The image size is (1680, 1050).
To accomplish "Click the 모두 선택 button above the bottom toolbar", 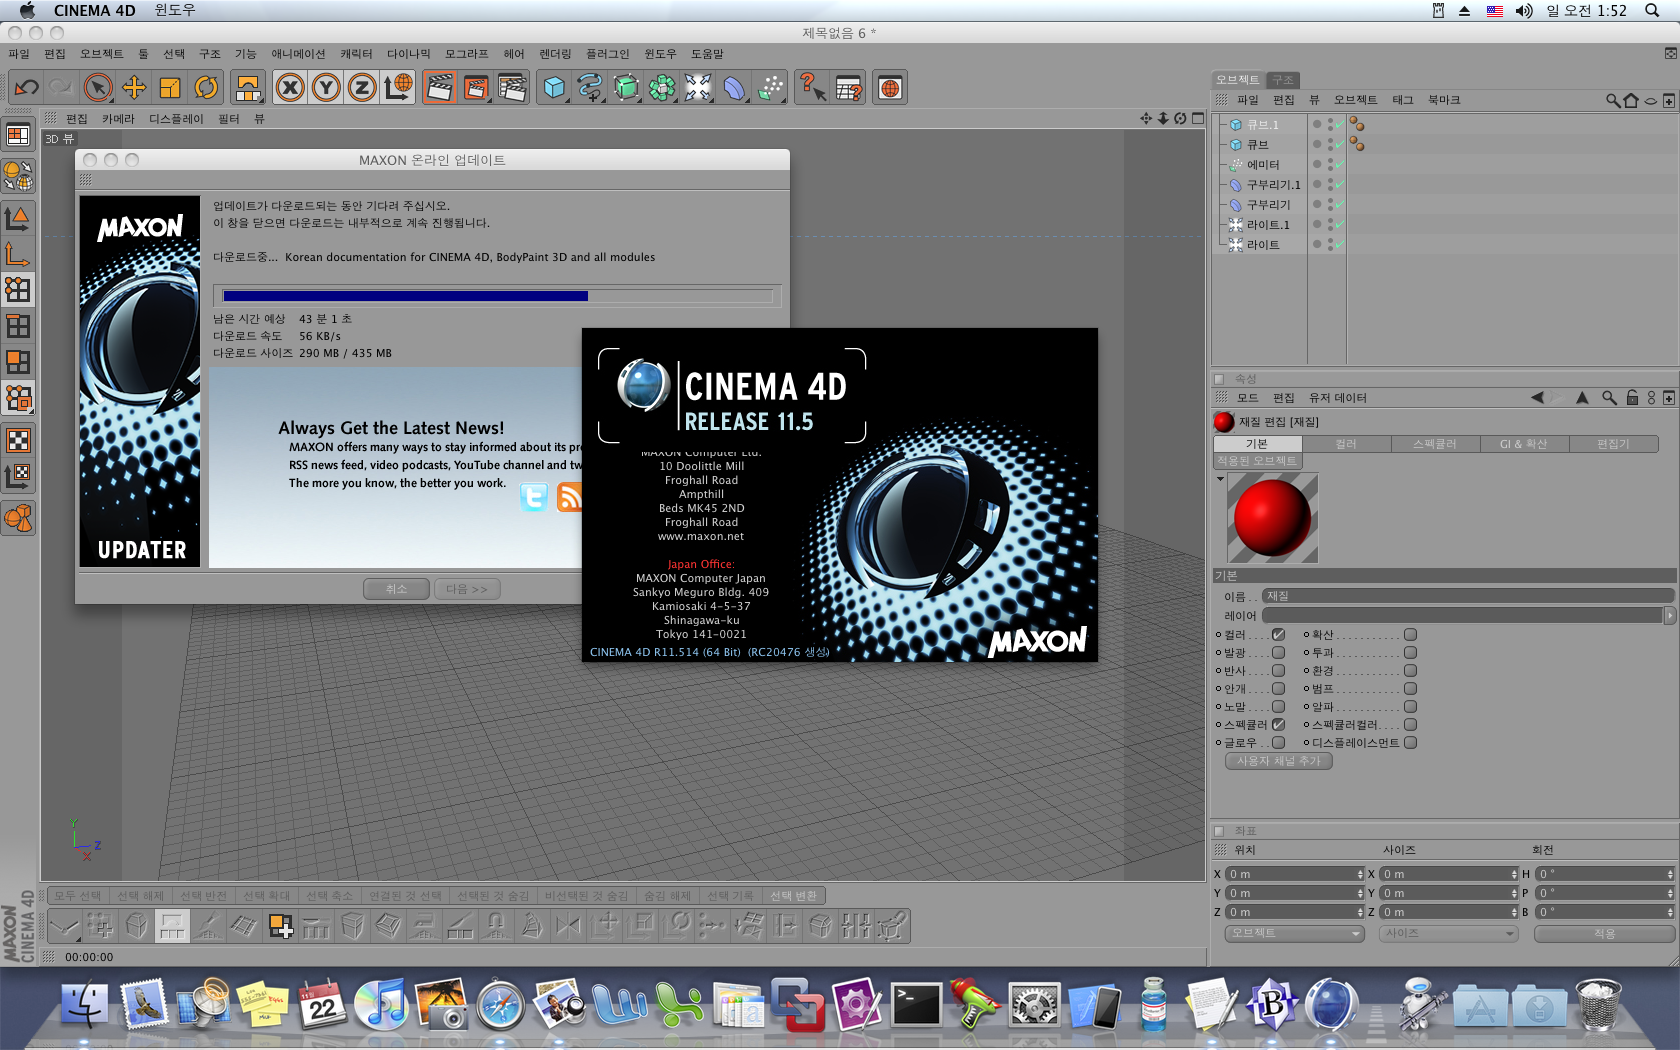I will pos(77,896).
